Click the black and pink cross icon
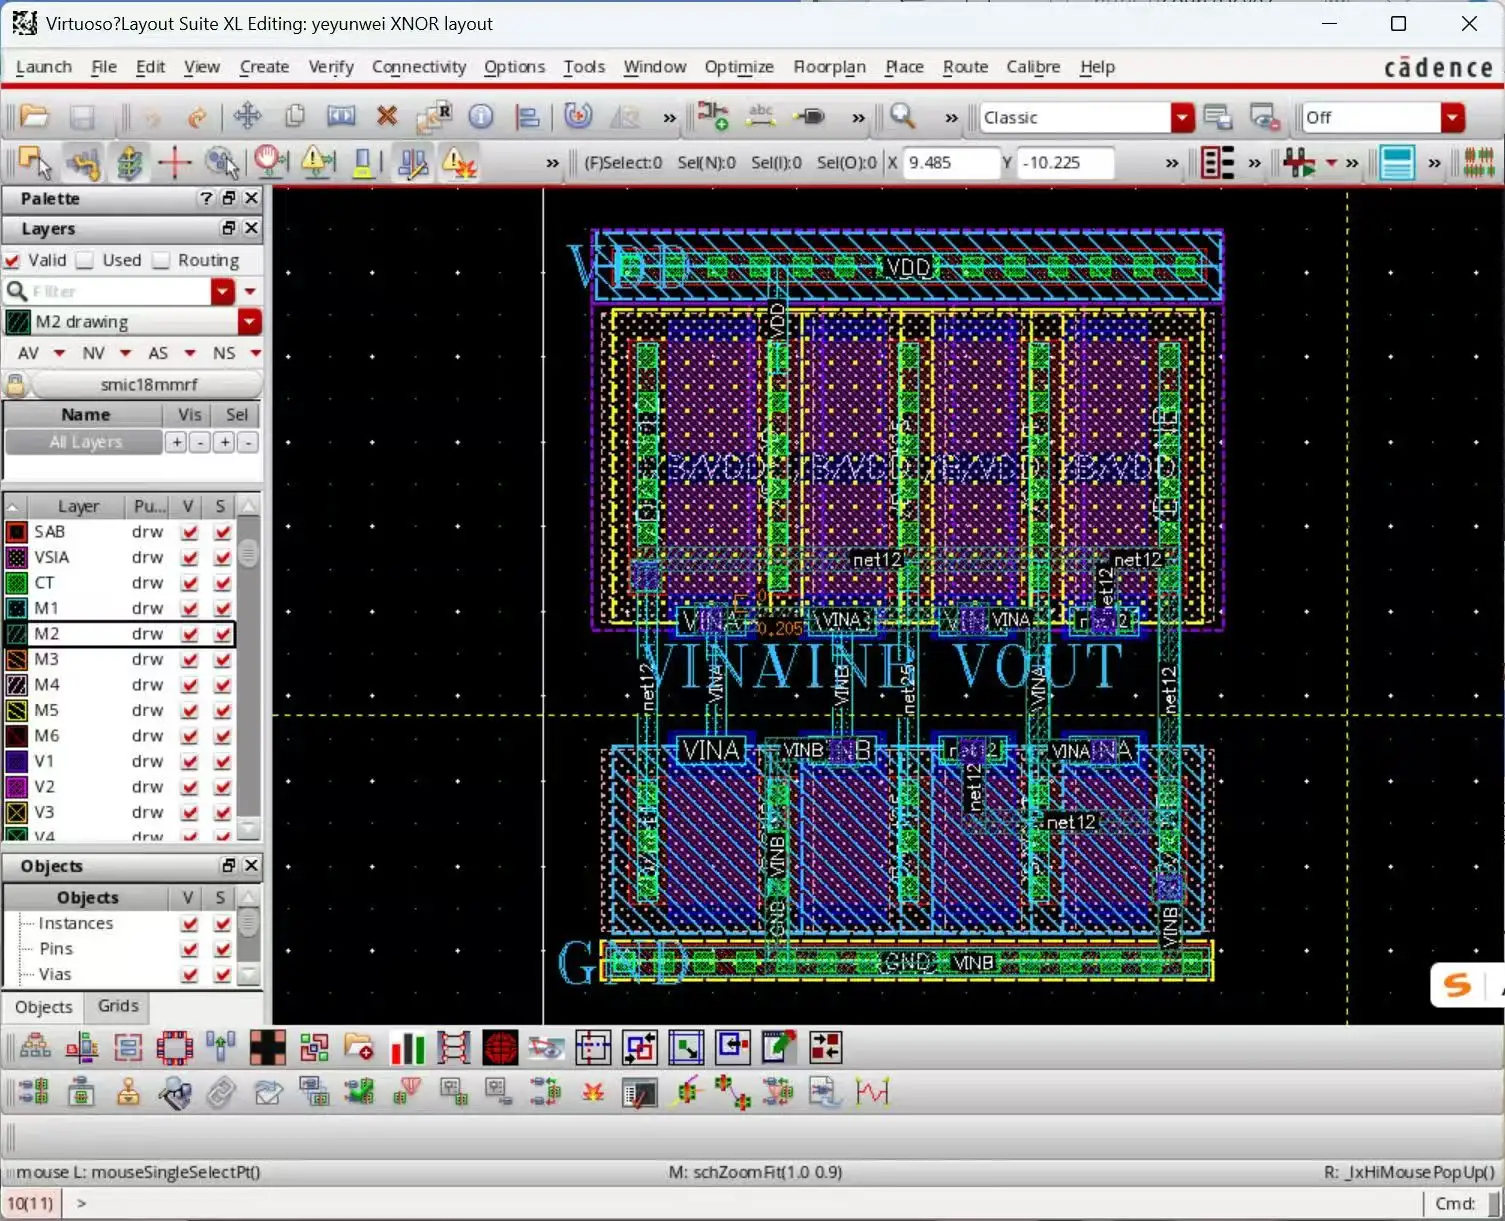The width and height of the screenshot is (1505, 1221). 267,1047
